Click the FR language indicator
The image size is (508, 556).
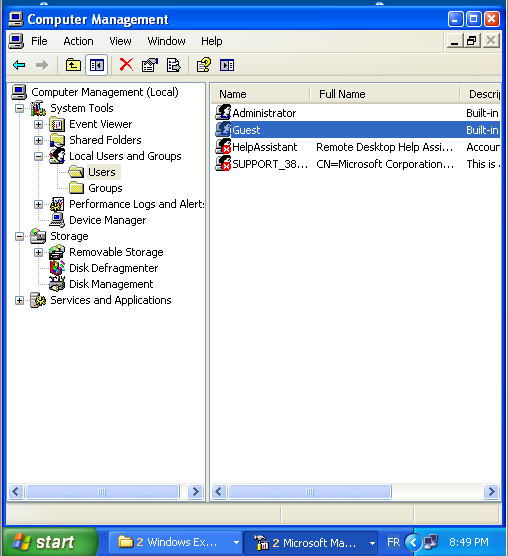pos(393,542)
